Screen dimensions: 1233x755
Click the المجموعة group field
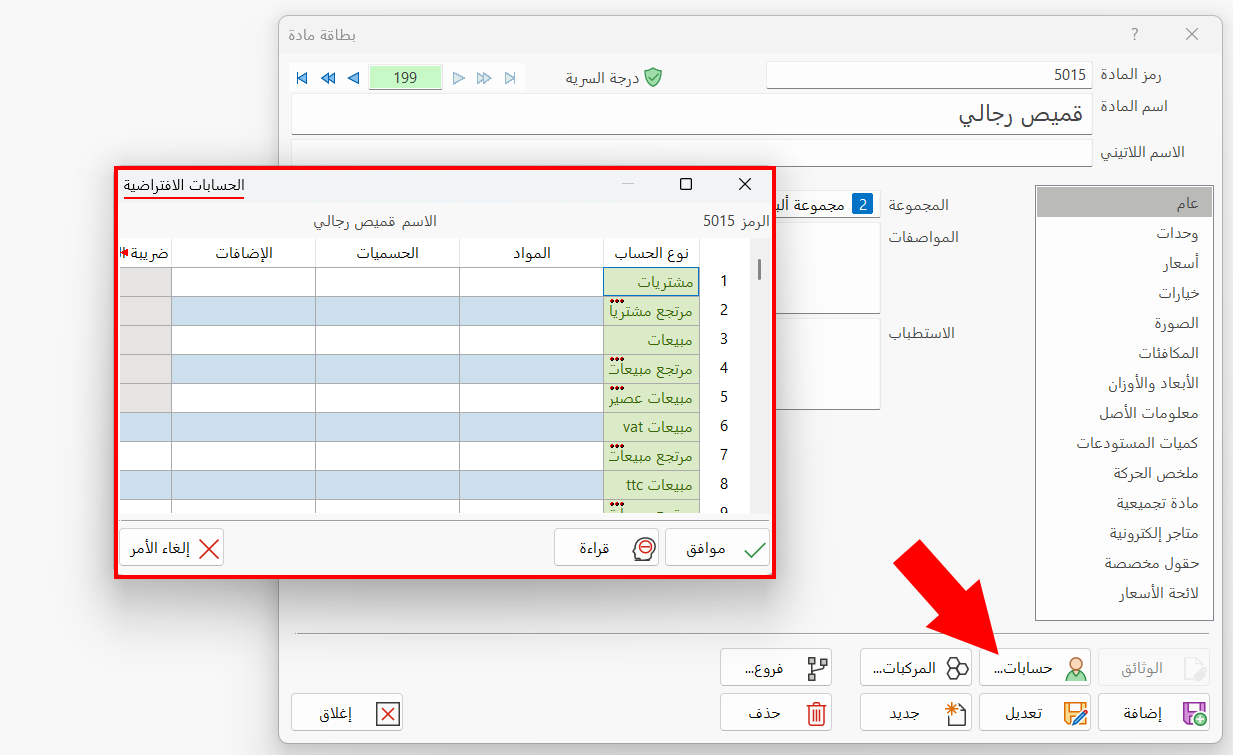(x=826, y=205)
